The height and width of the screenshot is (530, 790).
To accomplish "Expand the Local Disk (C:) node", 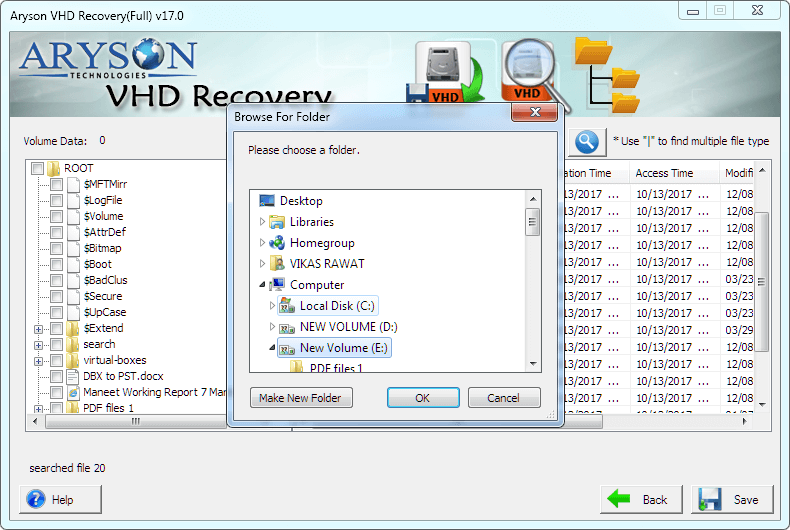I will [272, 306].
